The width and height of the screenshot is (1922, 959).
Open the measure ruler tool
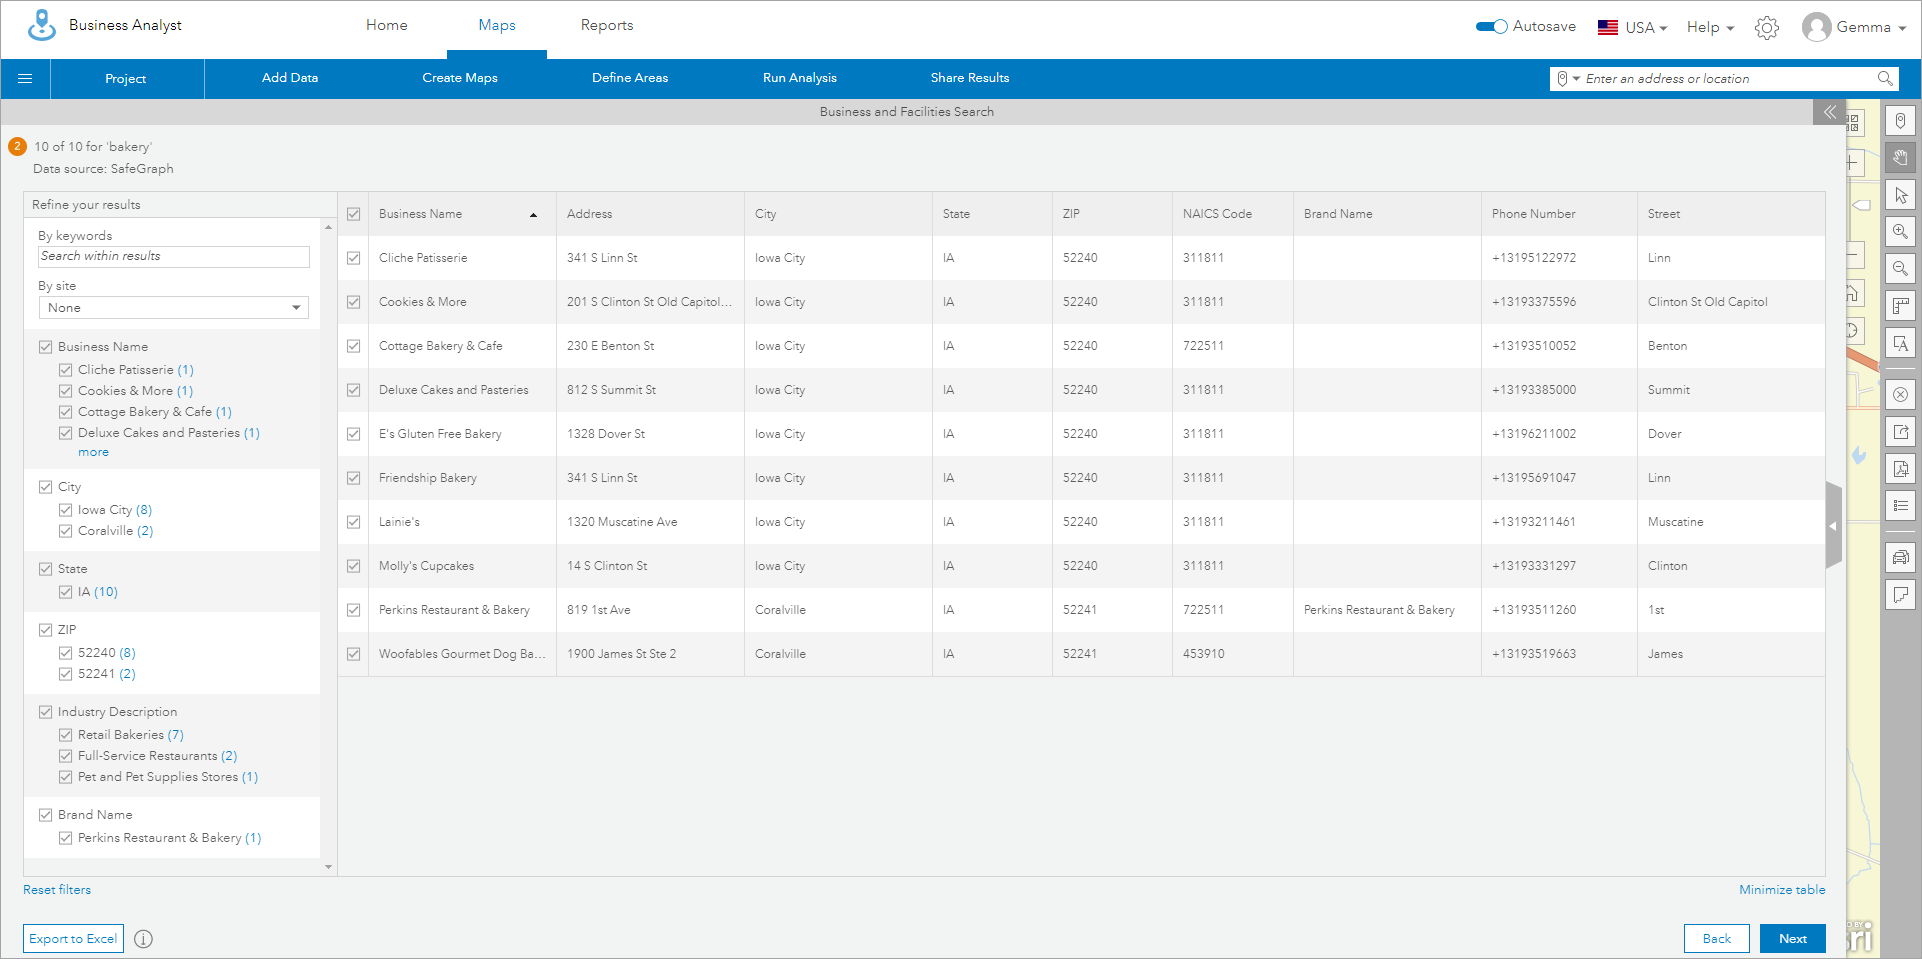1900,306
